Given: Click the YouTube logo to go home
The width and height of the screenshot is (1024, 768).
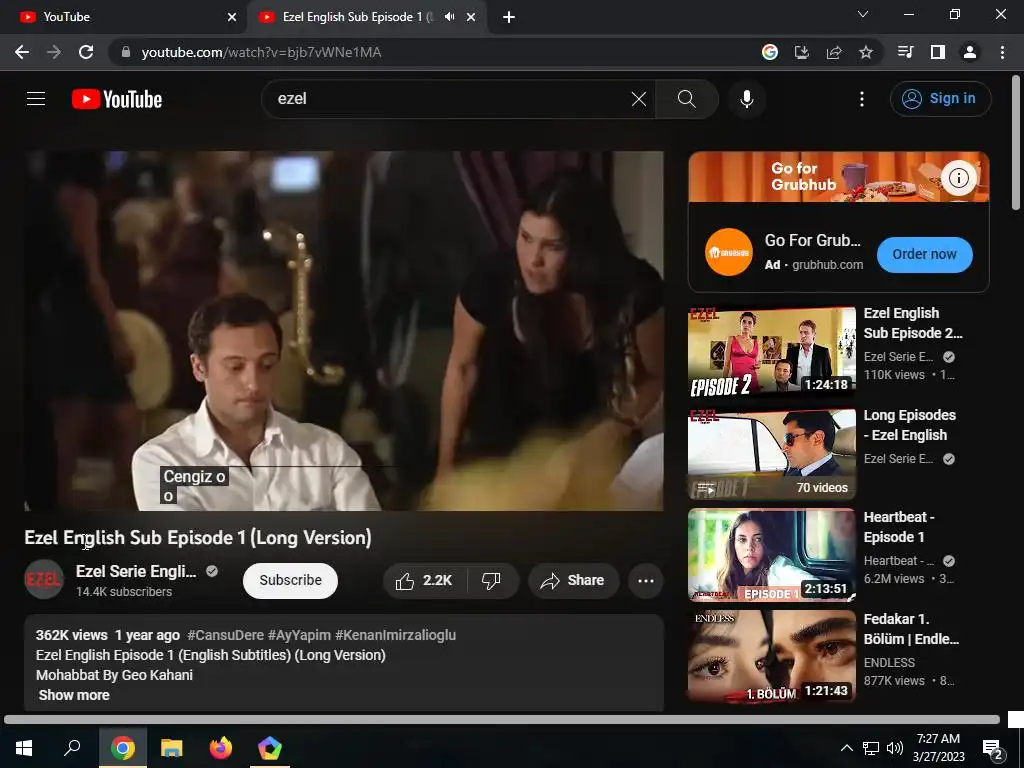Looking at the screenshot, I should (117, 99).
